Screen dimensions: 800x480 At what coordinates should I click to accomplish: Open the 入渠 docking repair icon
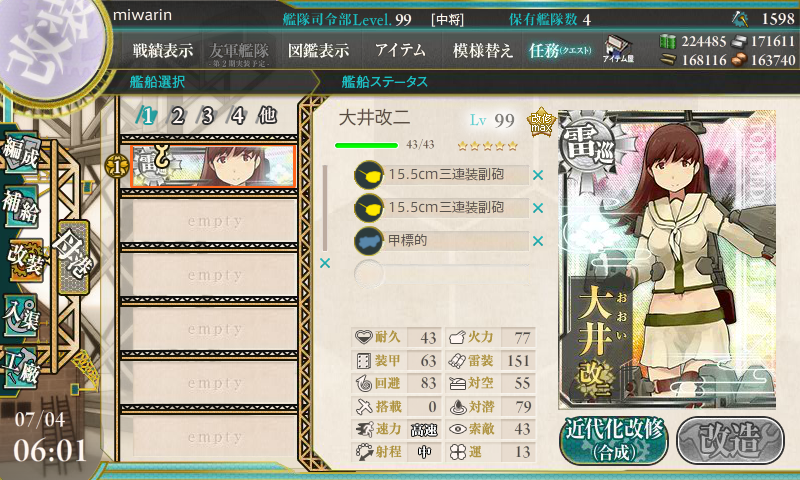(21, 315)
